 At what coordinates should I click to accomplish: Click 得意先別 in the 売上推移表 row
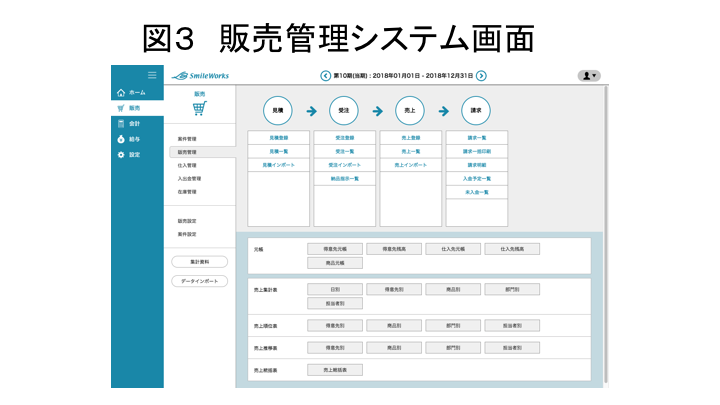tap(335, 348)
